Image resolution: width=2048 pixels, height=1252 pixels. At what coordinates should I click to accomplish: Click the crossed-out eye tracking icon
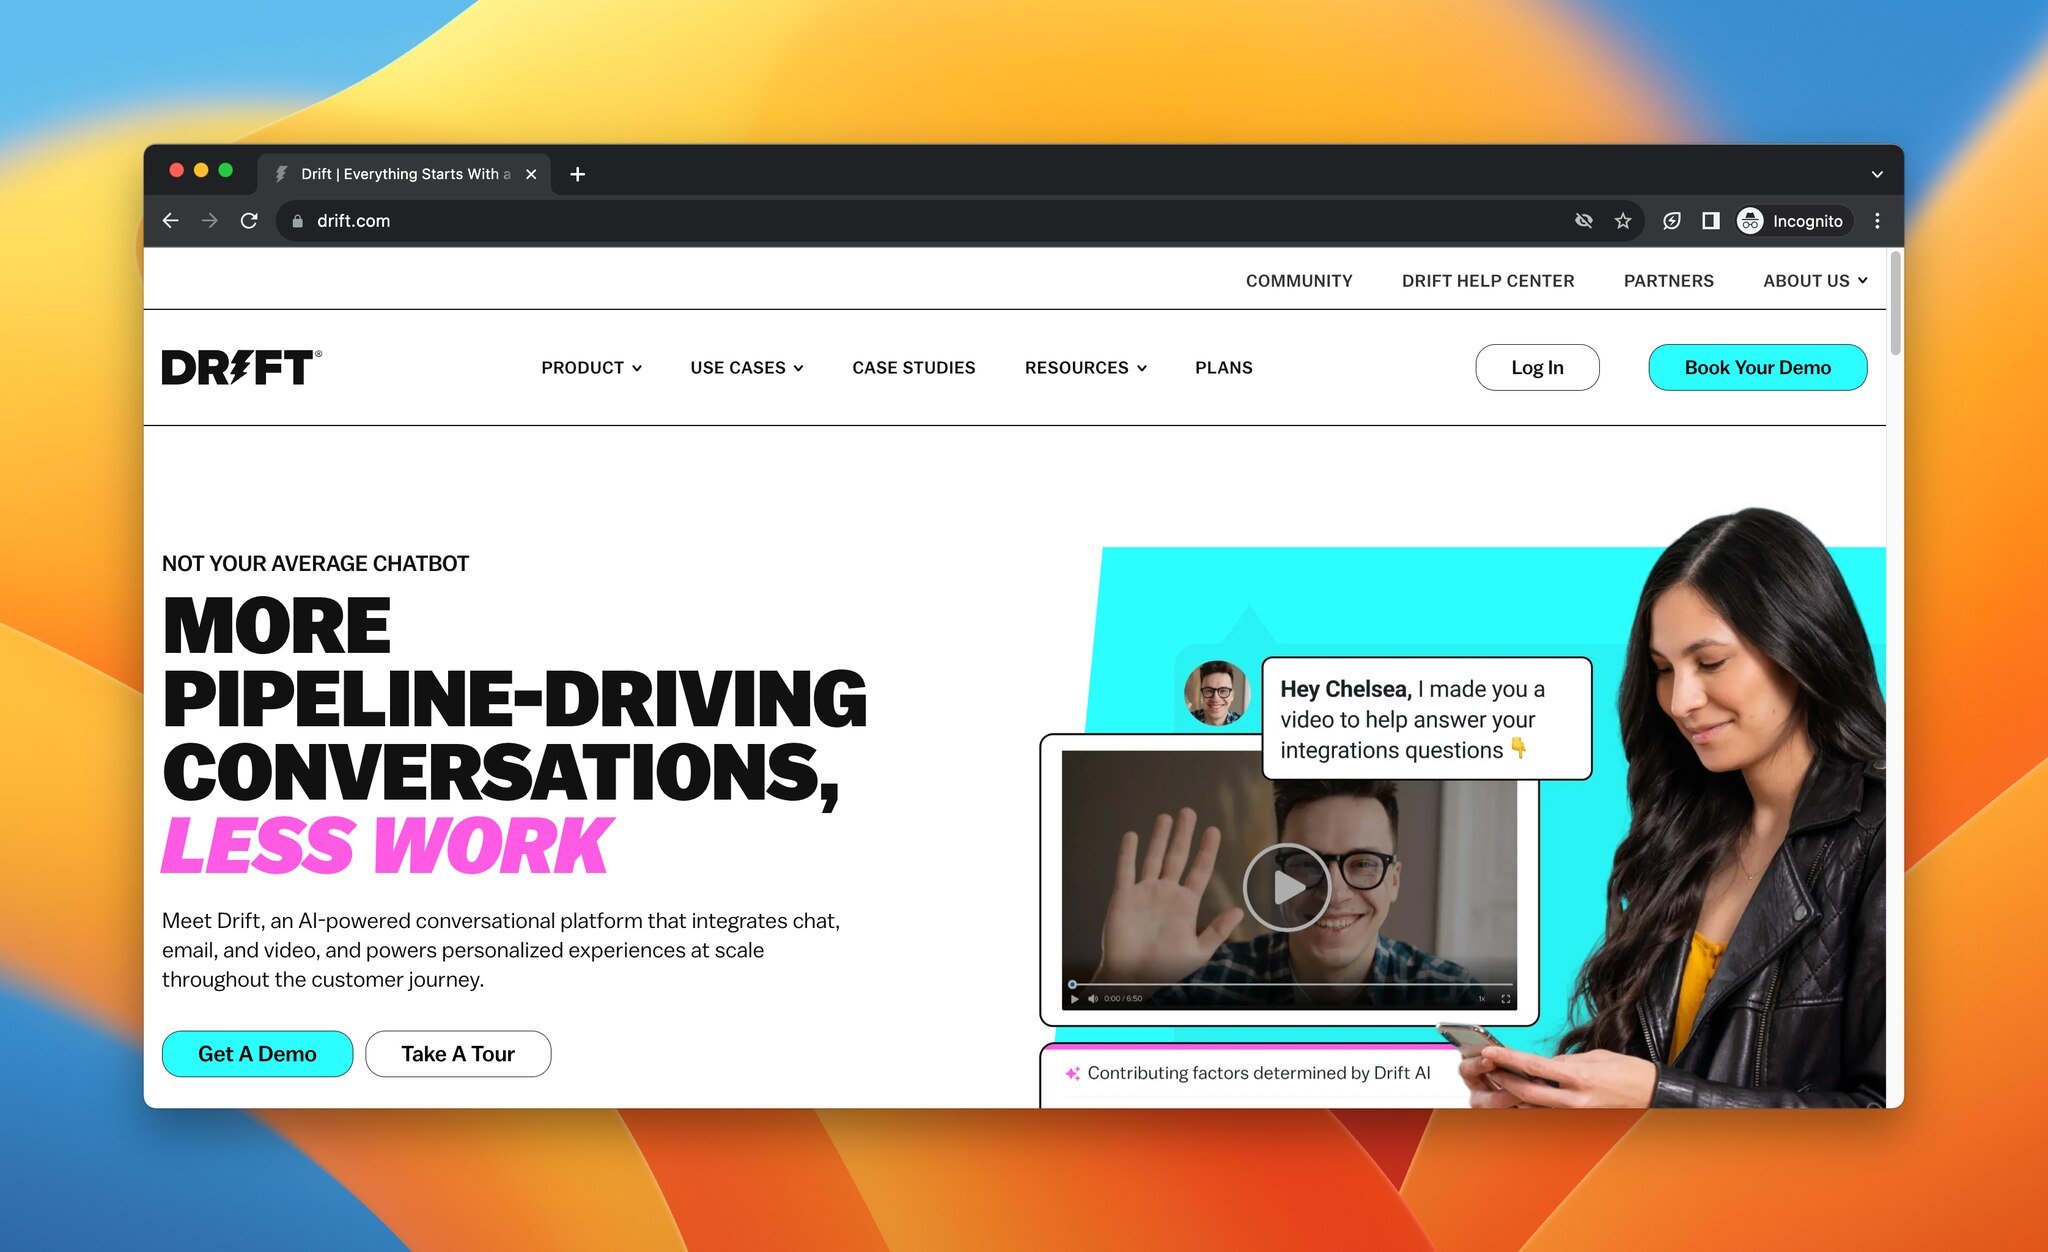tap(1583, 221)
